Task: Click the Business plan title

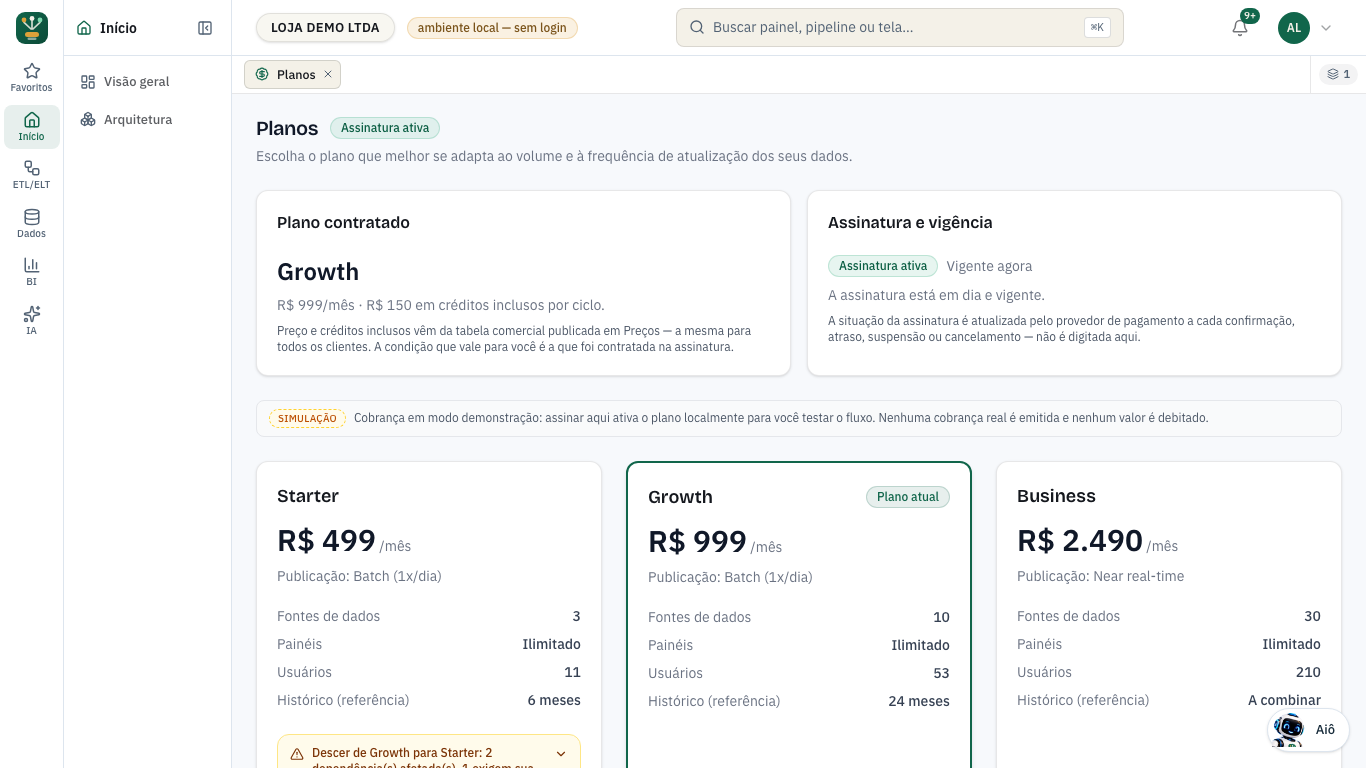Action: (x=1056, y=496)
